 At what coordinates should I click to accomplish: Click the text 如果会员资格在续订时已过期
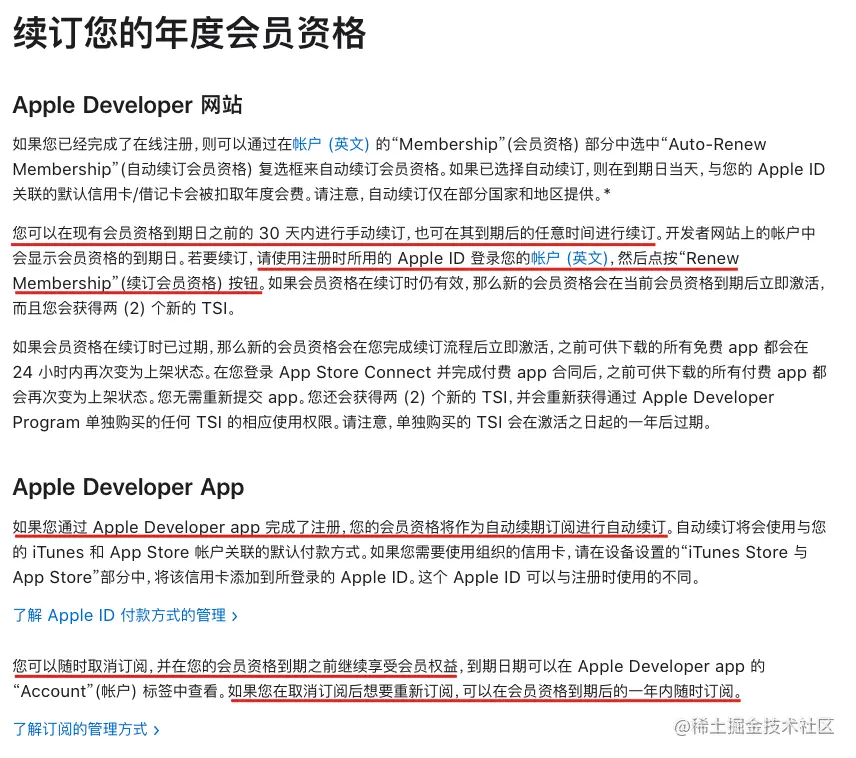pos(110,347)
